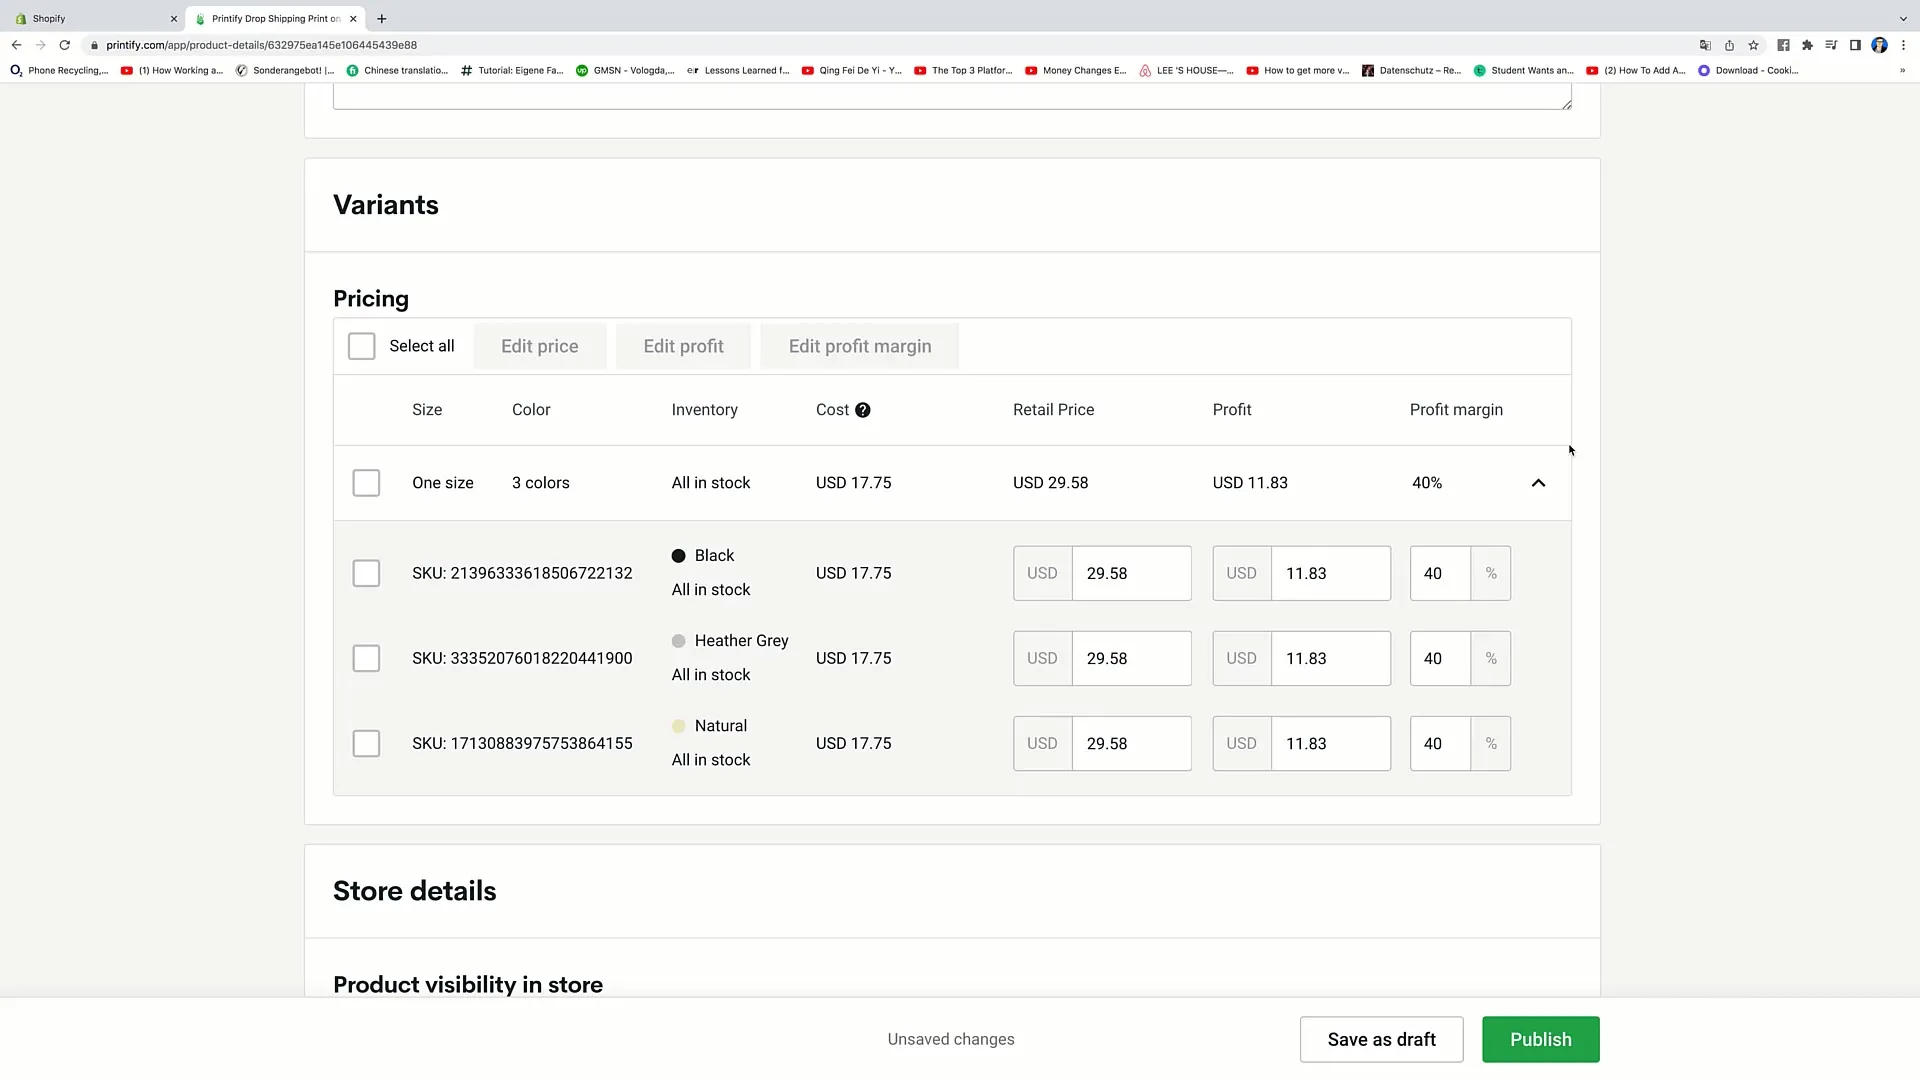Viewport: 1920px width, 1080px height.
Task: Check the Heather Grey variant checkbox
Action: coord(366,658)
